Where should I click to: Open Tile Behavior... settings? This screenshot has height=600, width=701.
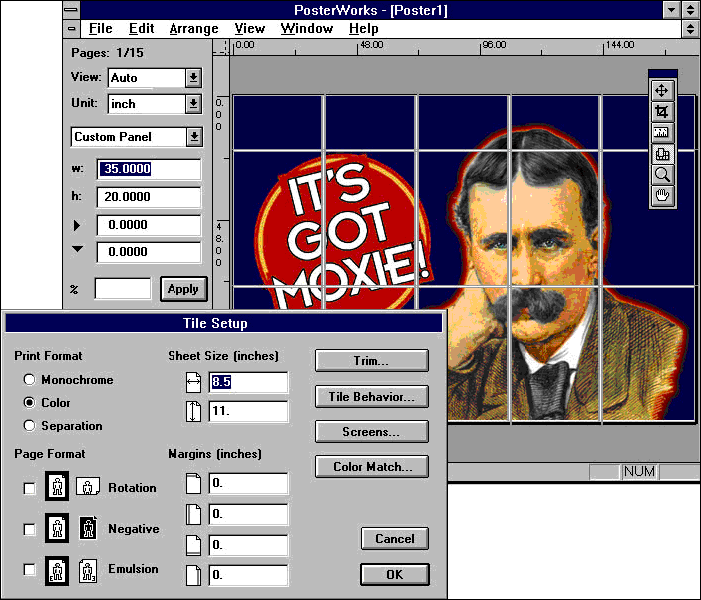coord(372,397)
